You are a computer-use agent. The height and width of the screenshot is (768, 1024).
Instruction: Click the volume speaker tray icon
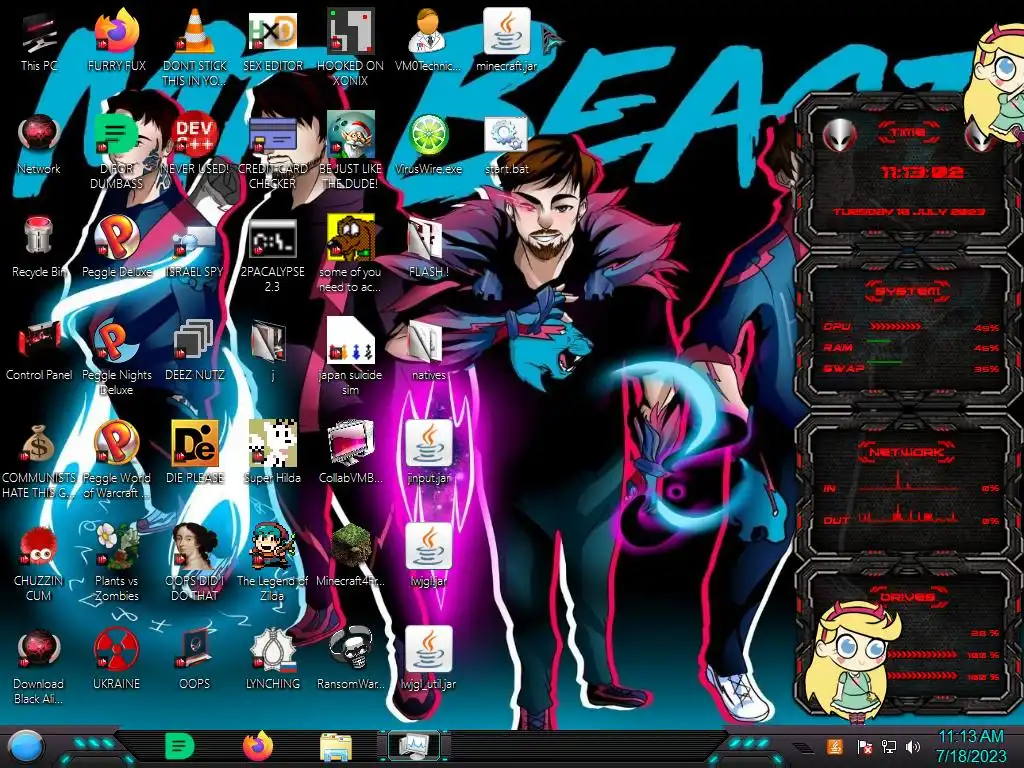913,747
